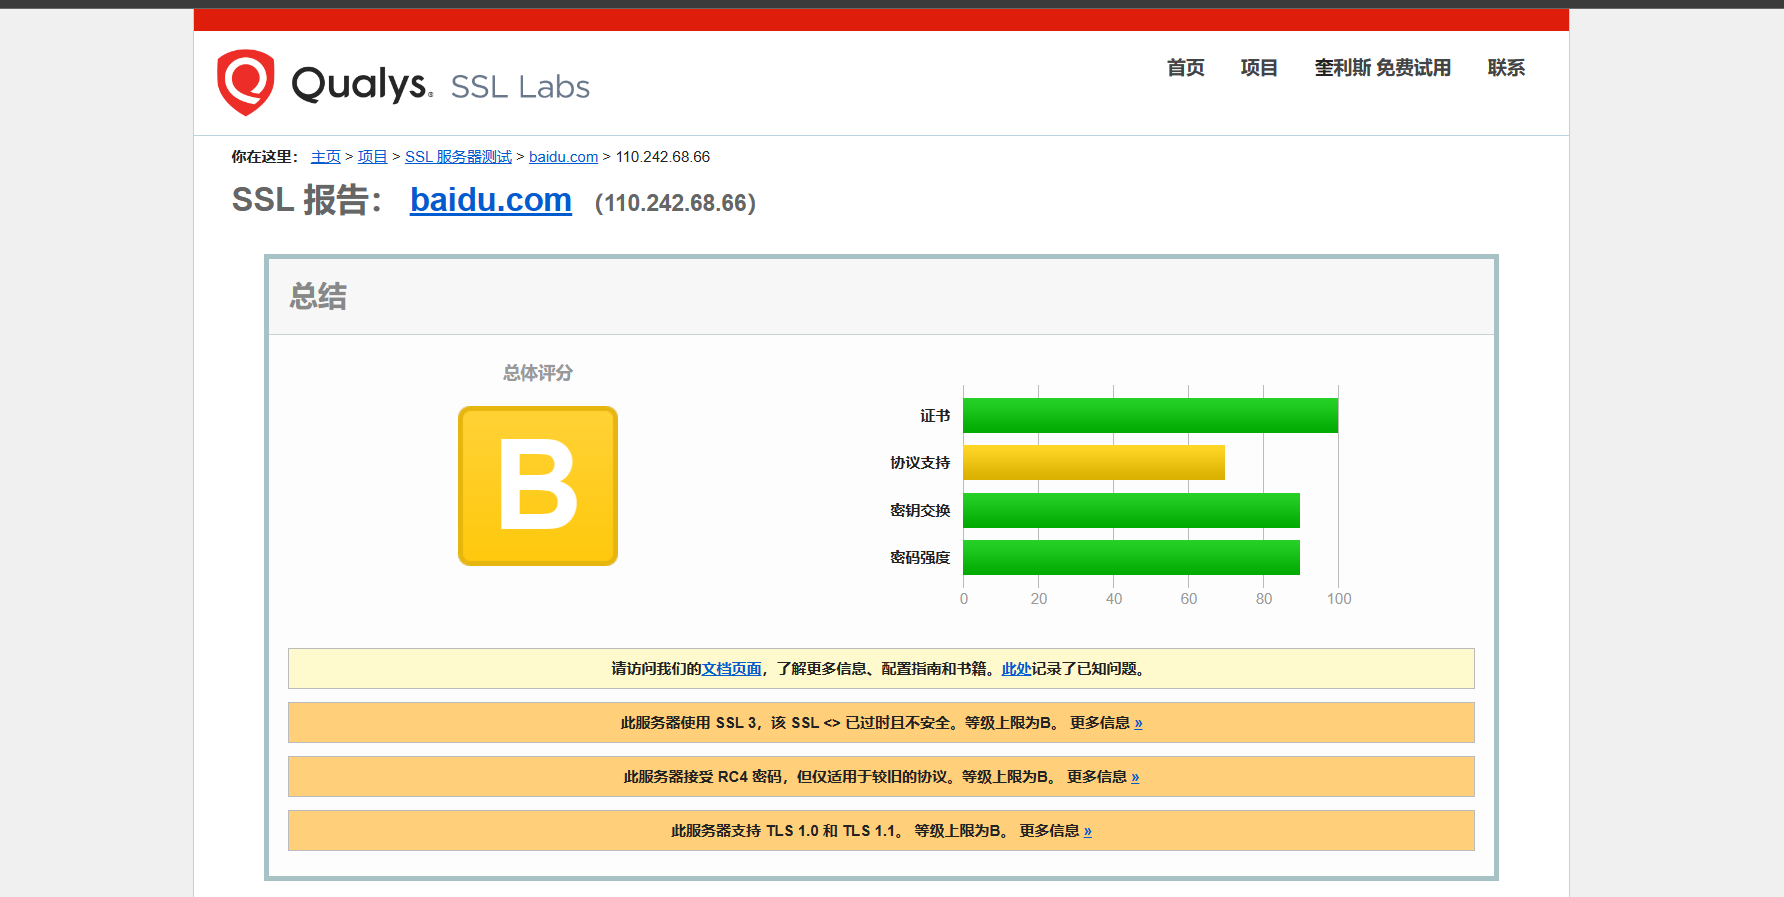Screen dimensions: 1784x897
Task: Open more info for TLS 1.0 warning
Action: 1087,831
